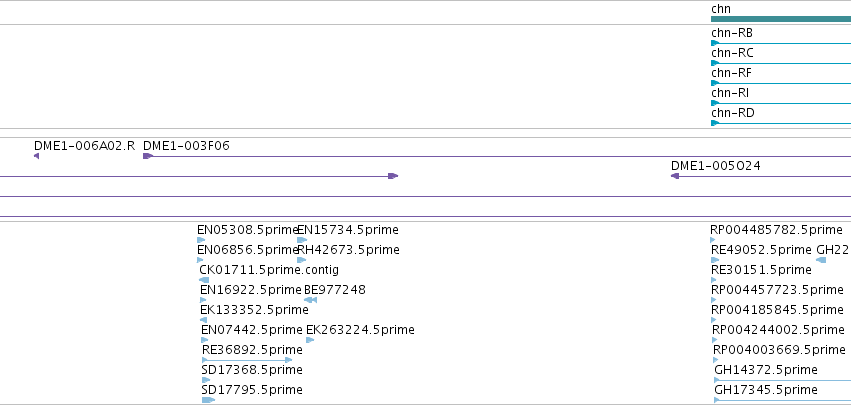Screen dimensions: 851x405
Task: Select the GH14372.5prime EST line
Action: click(782, 381)
